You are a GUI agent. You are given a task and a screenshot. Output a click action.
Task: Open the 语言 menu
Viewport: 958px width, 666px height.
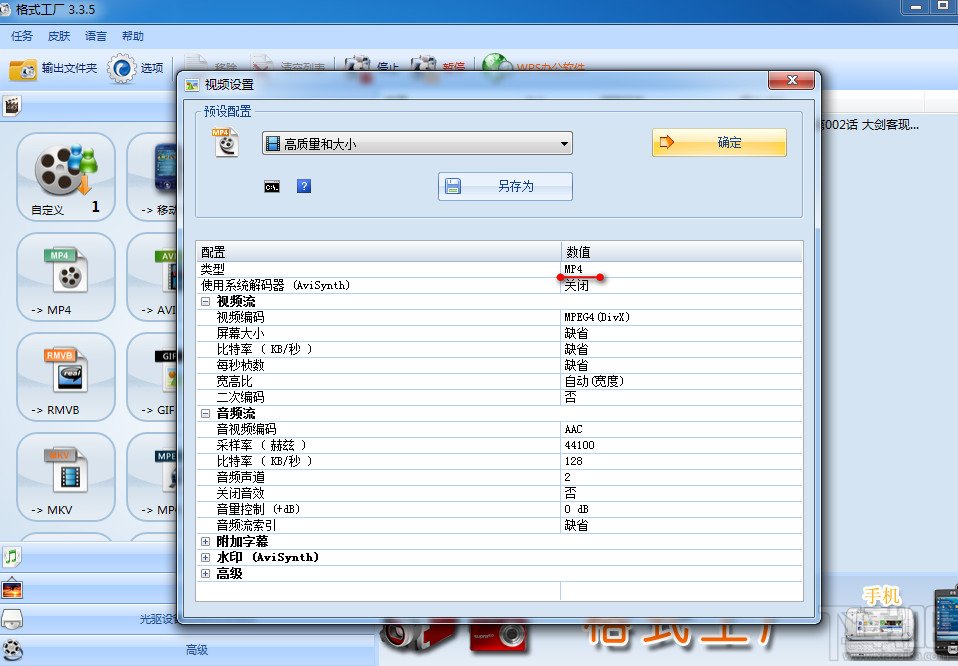tap(96, 36)
